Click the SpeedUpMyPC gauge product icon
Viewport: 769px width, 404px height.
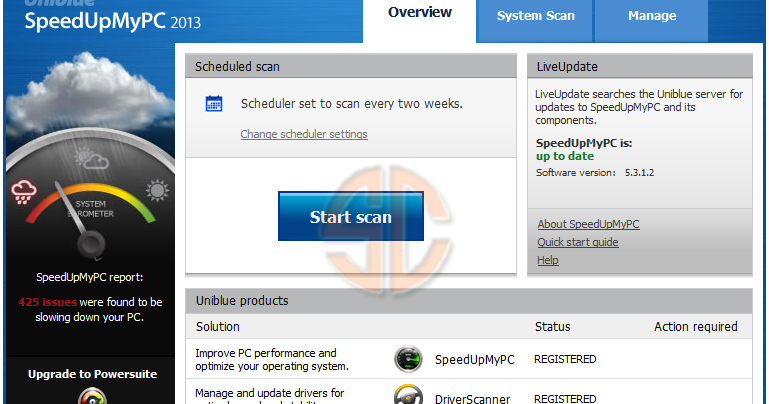tap(408, 359)
